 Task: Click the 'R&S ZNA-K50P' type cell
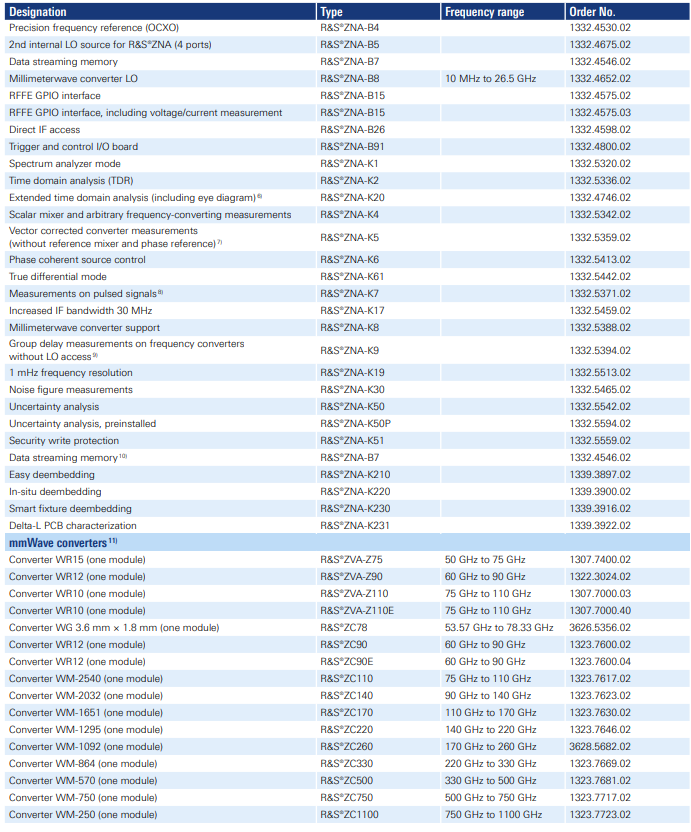(x=356, y=423)
